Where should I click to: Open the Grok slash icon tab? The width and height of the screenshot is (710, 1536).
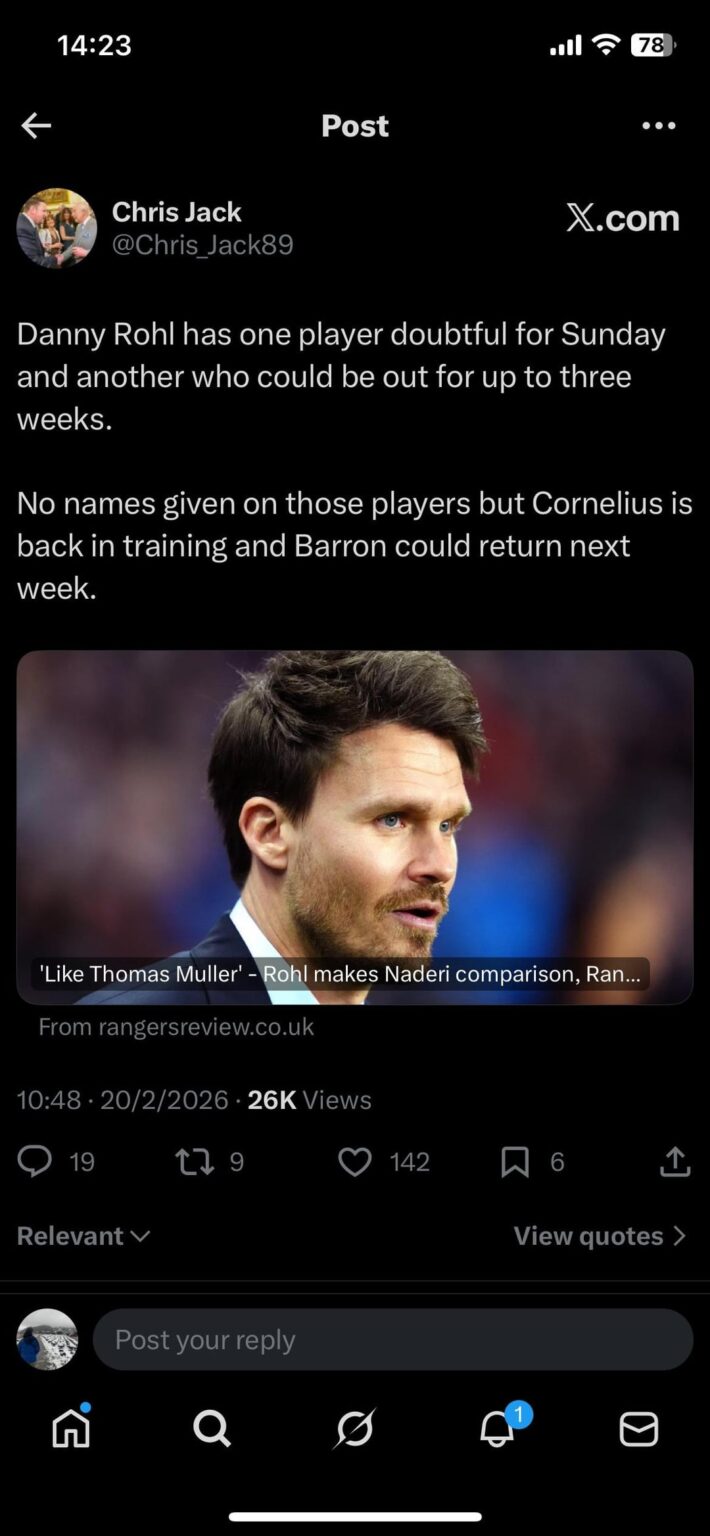point(355,1429)
